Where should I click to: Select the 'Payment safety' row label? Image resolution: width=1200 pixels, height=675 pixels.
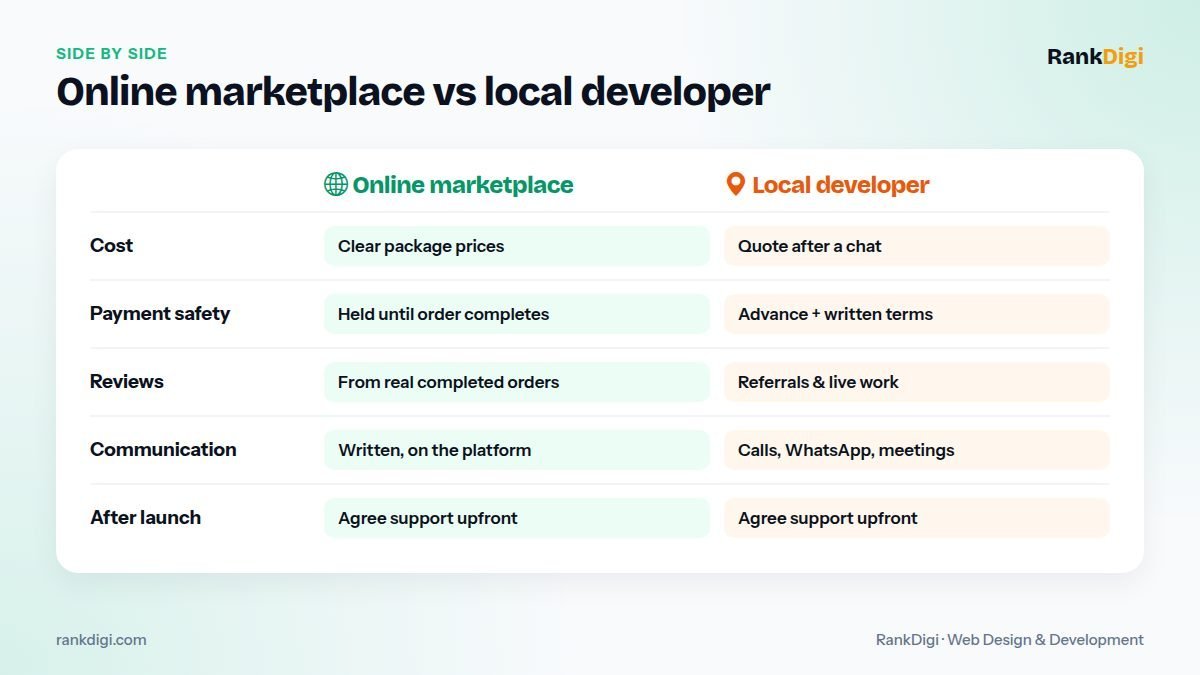[160, 314]
